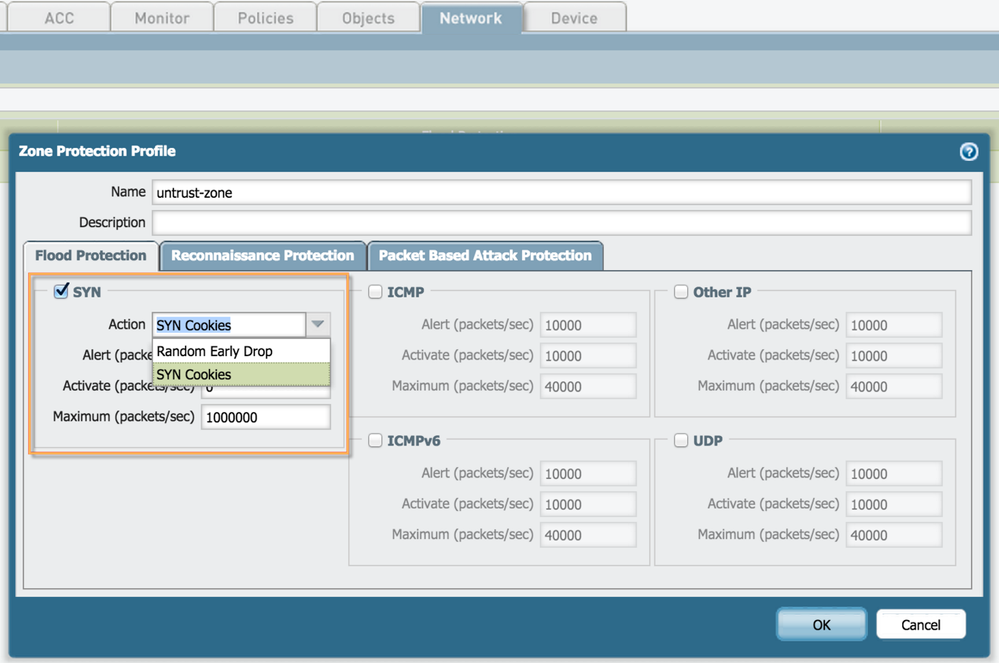This screenshot has width=999, height=663.
Task: Click the ICMPv6 Activate packets/sec field
Action: [588, 504]
